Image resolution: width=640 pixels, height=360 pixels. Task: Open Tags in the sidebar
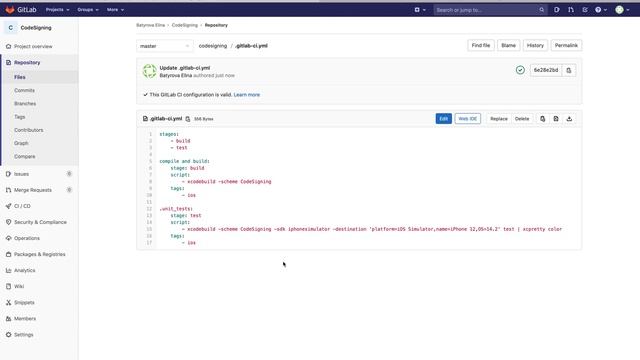[x=20, y=117]
